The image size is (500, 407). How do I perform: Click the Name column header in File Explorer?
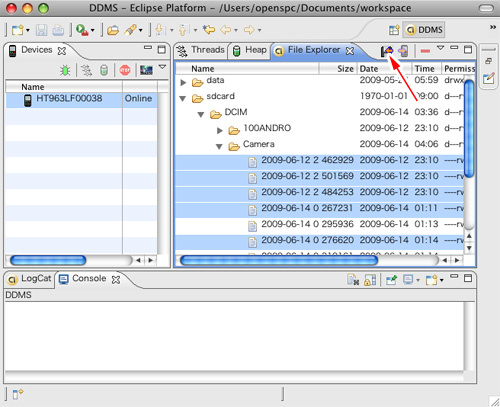(x=247, y=69)
